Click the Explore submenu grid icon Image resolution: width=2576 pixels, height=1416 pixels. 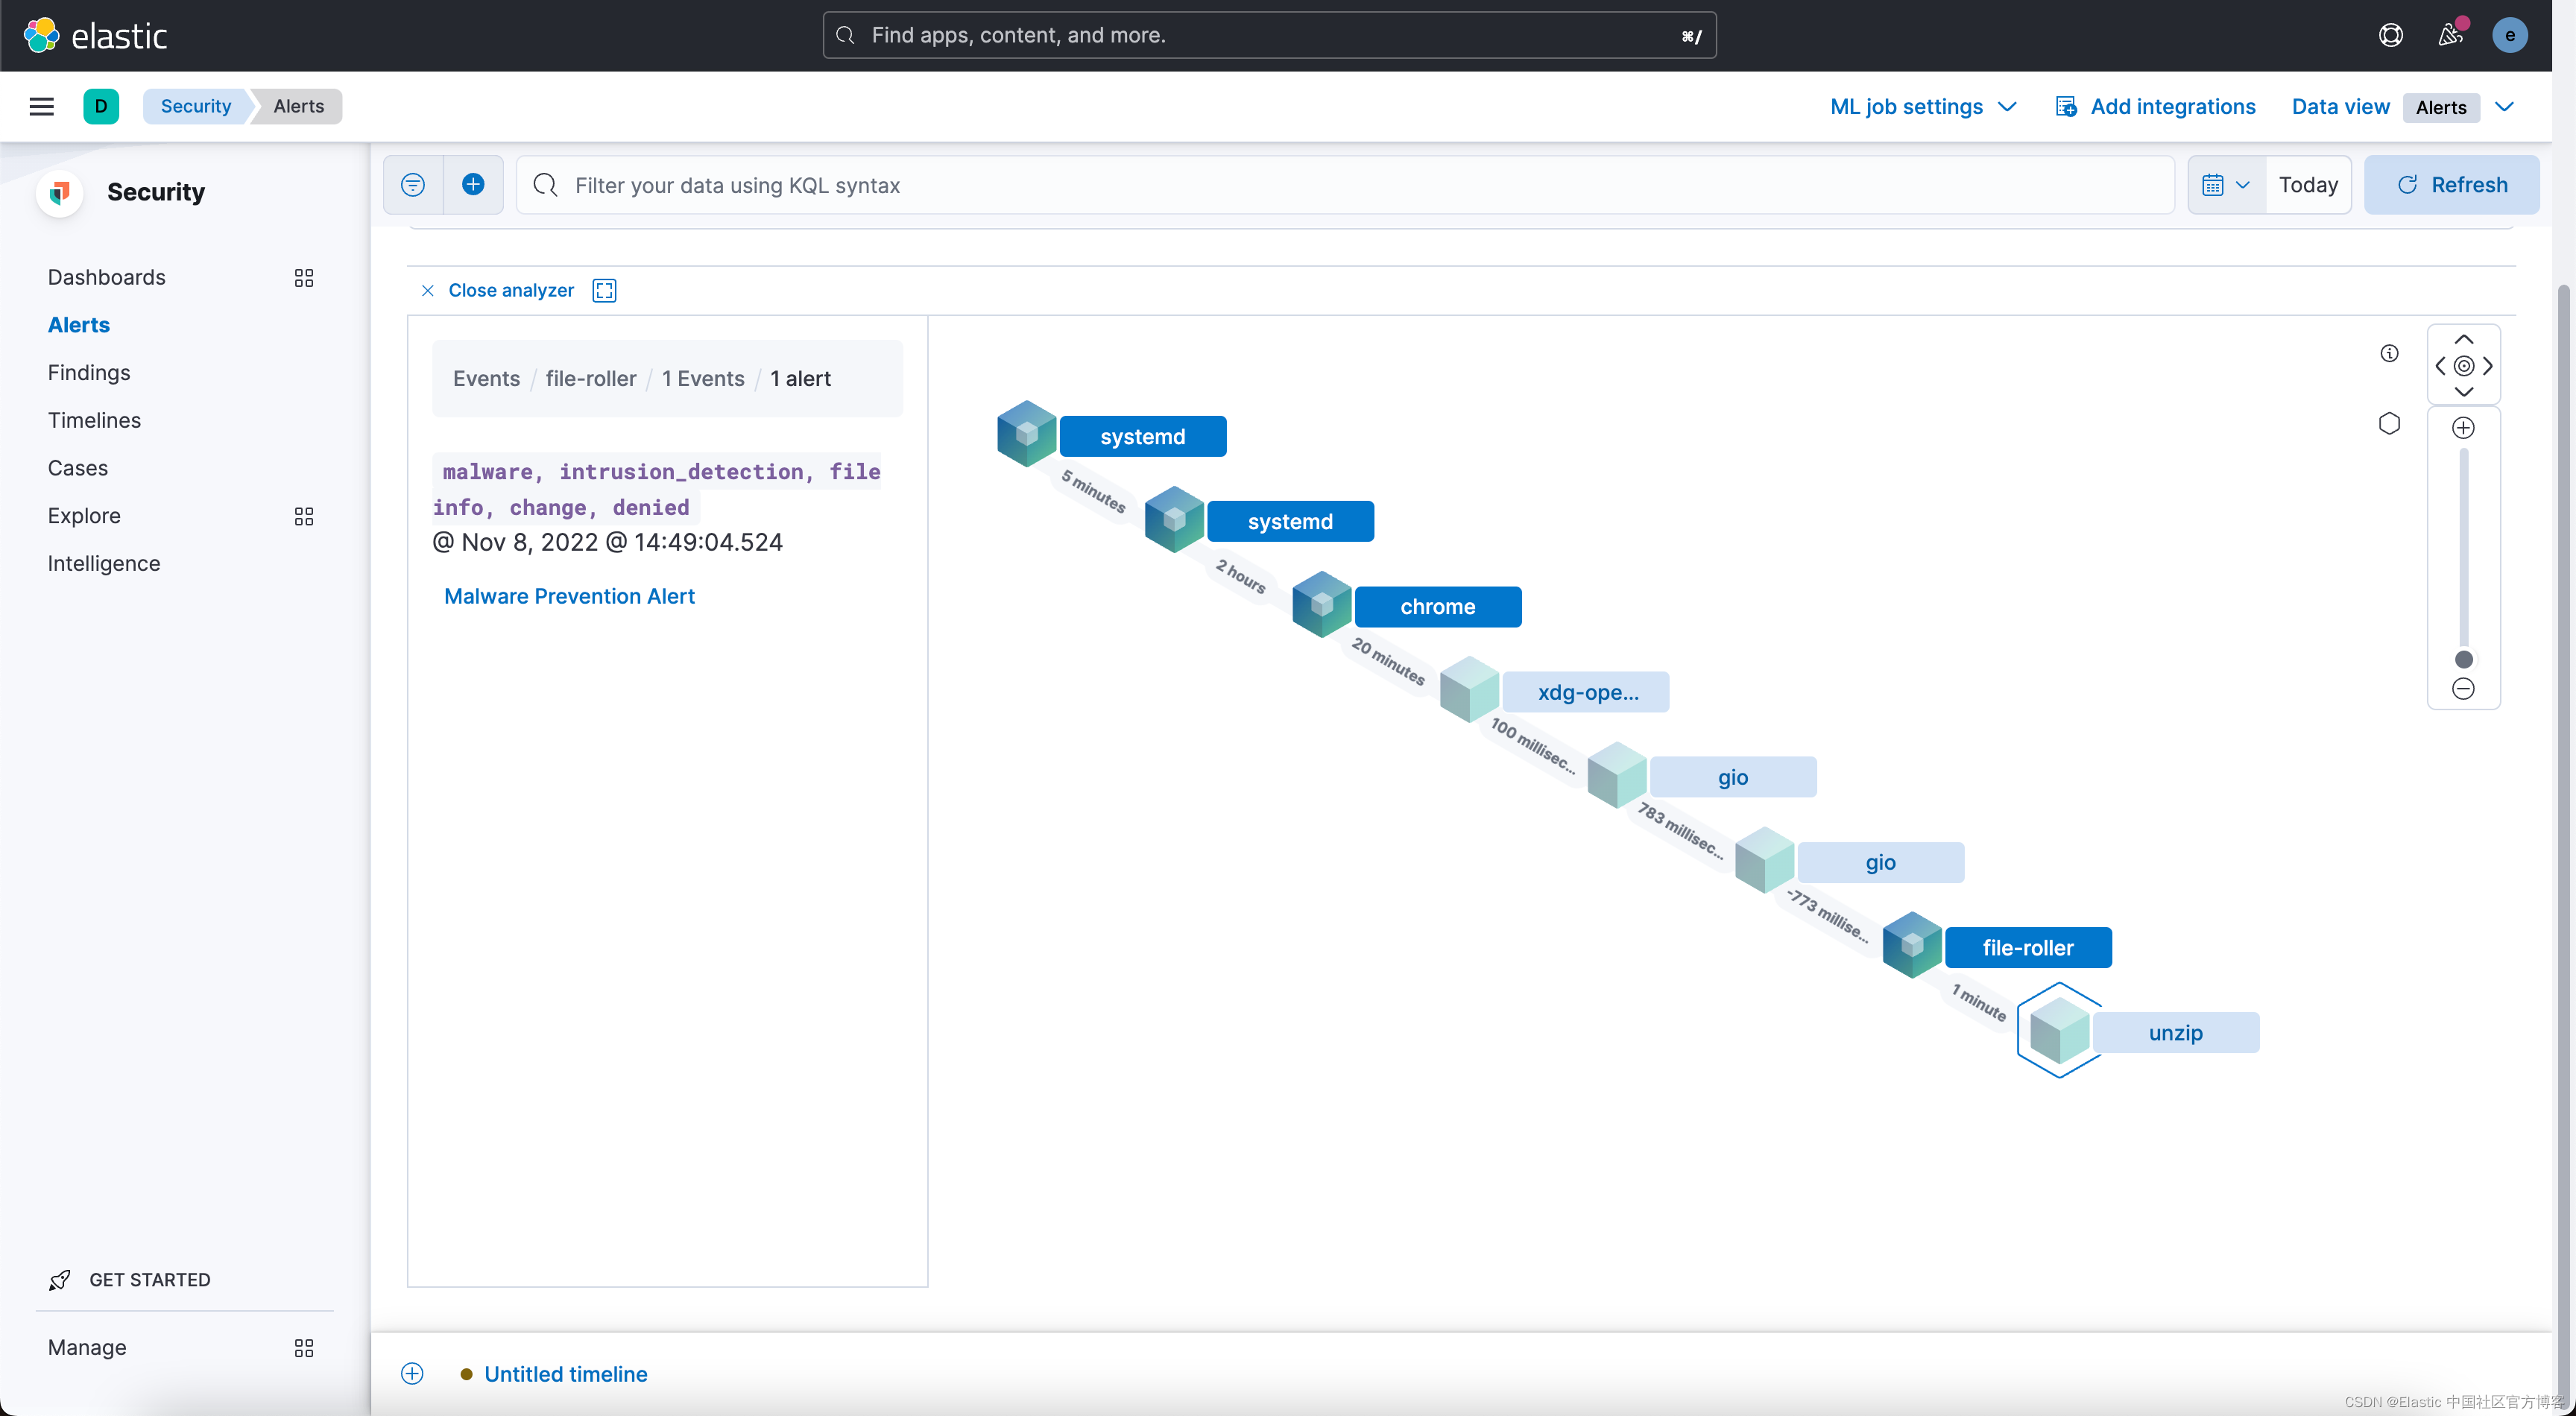pyautogui.click(x=304, y=516)
